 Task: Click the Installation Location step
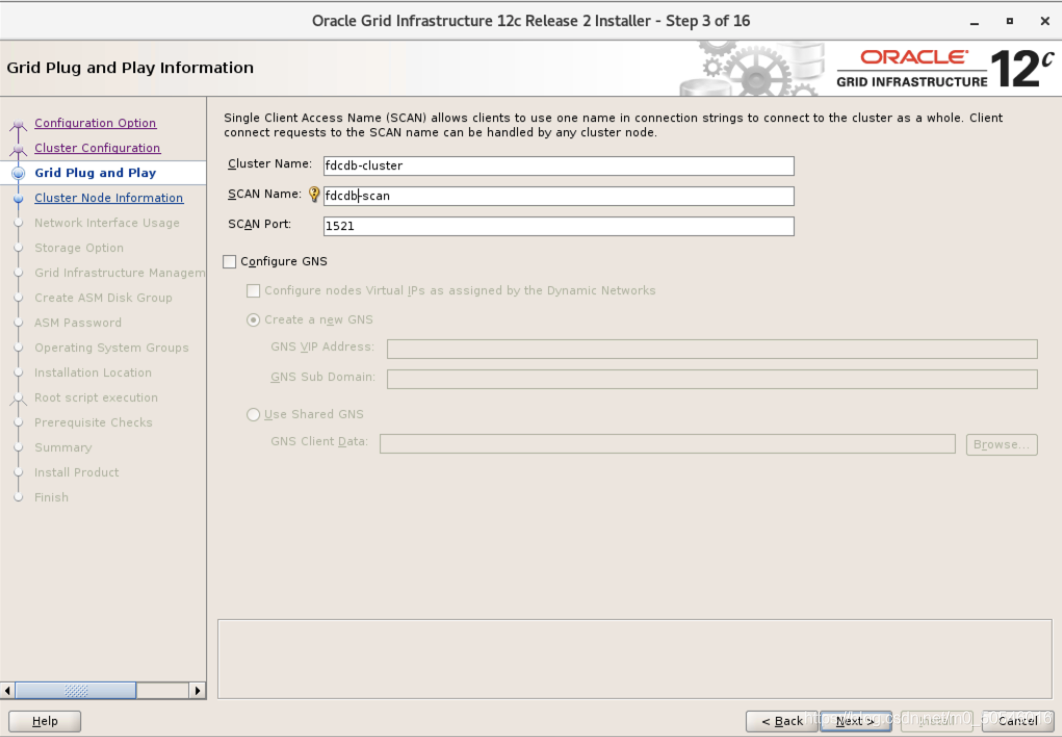click(93, 373)
